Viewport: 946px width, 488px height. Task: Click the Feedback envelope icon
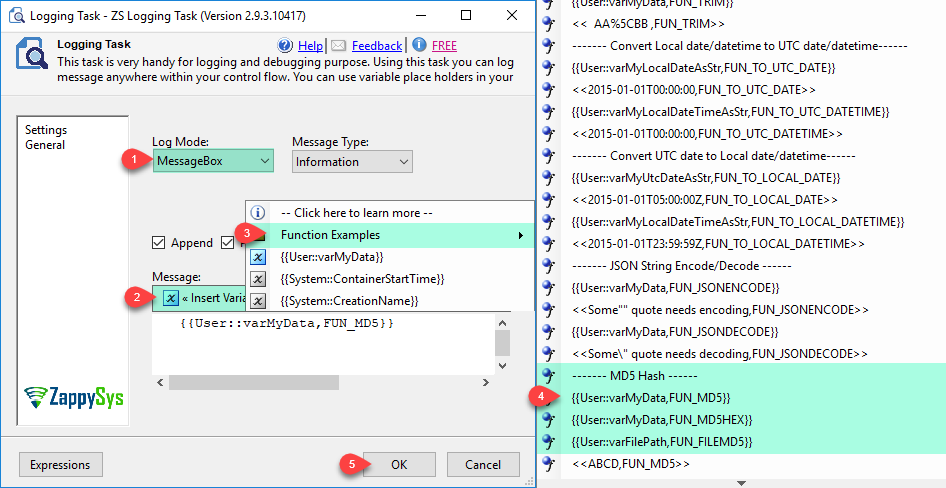[339, 45]
